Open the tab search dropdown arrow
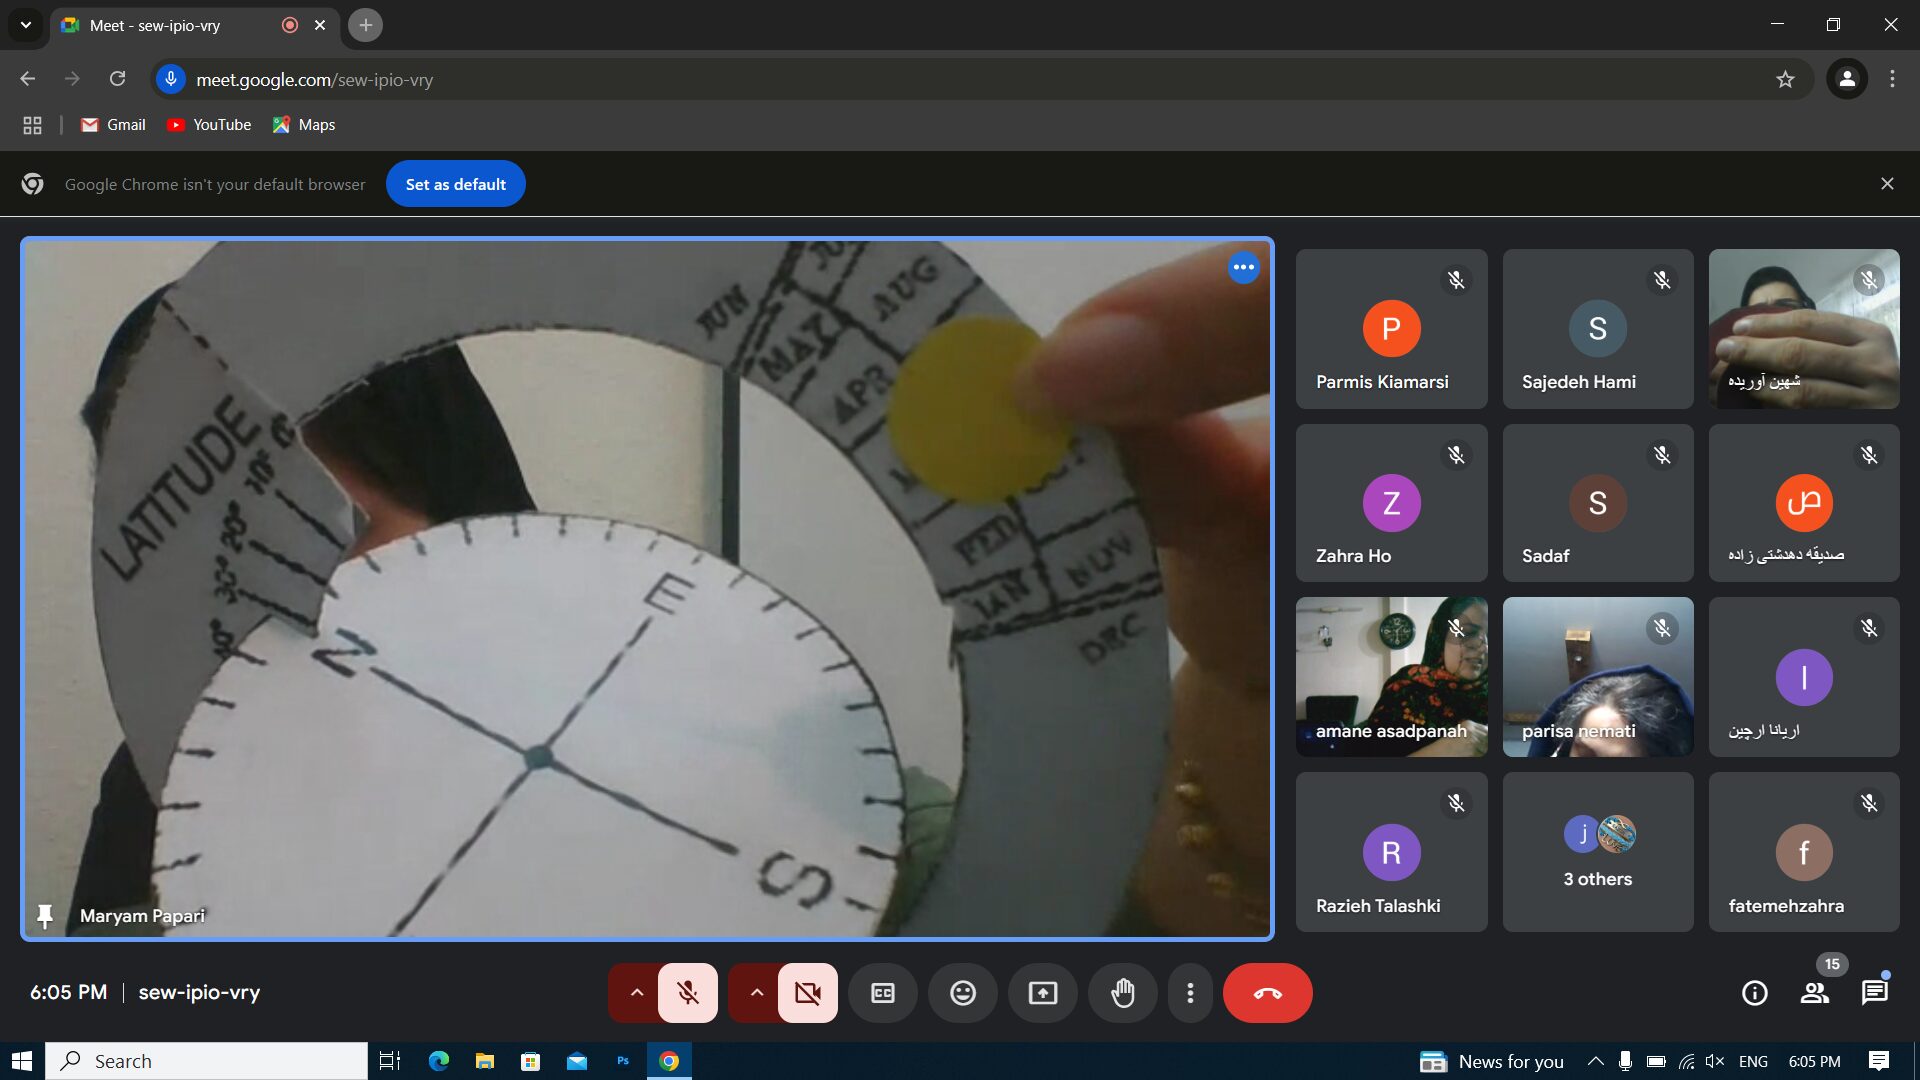 (x=26, y=25)
